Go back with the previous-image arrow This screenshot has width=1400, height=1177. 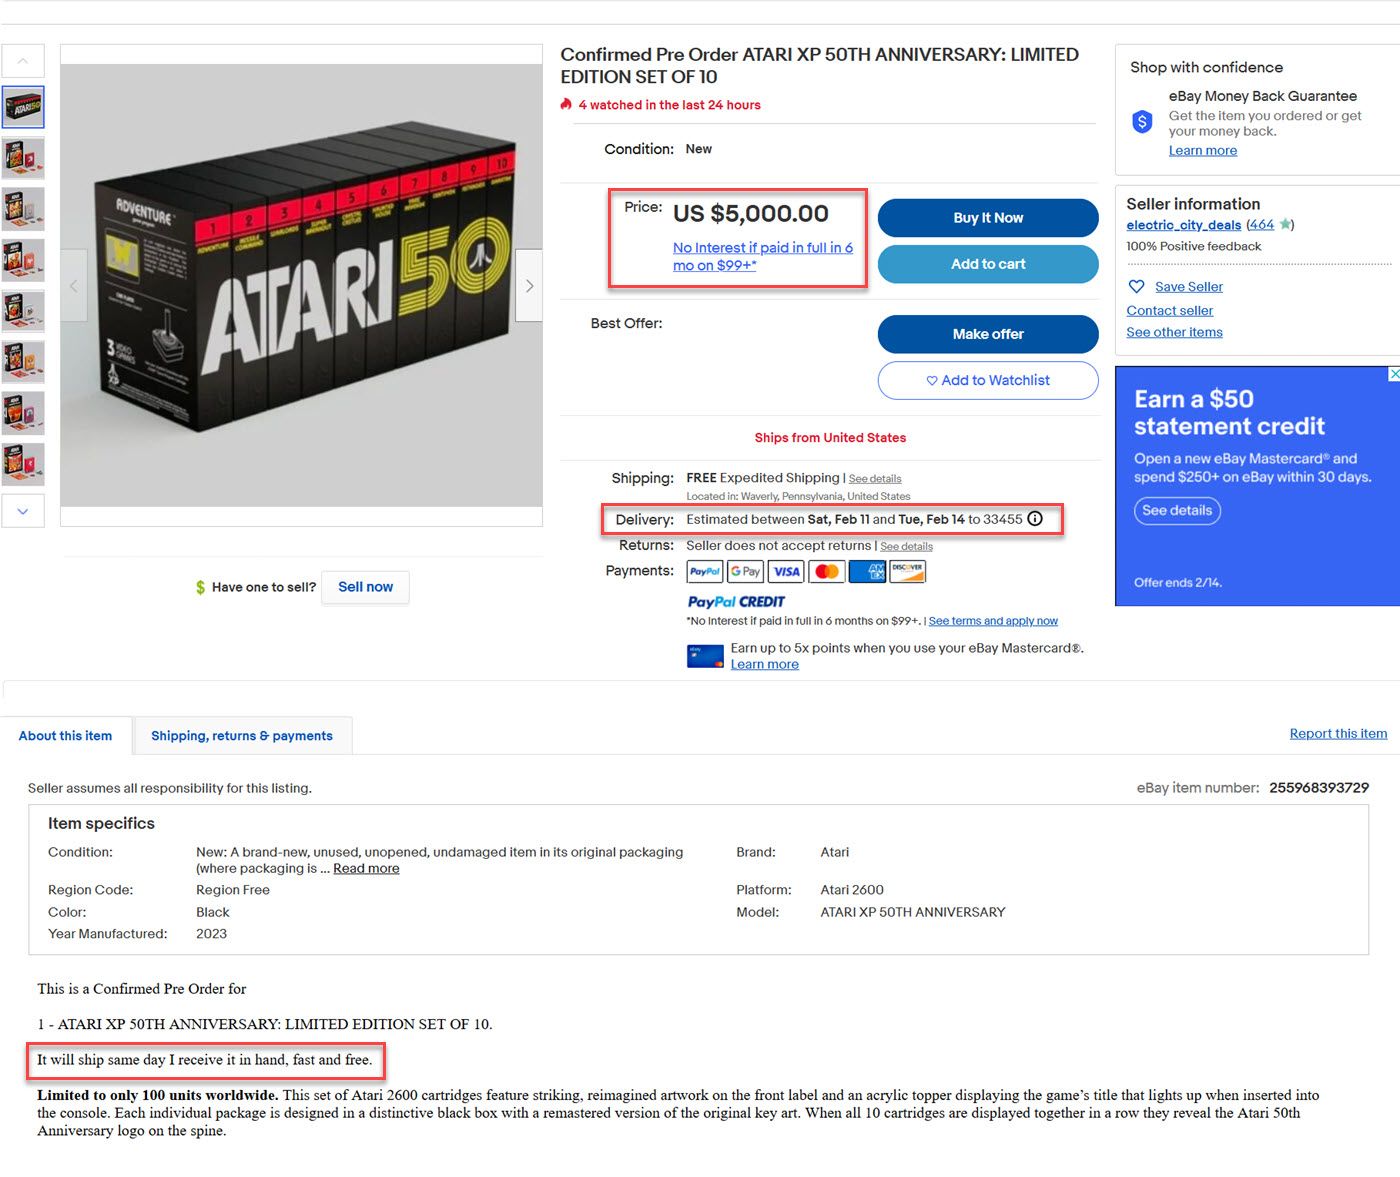74,286
